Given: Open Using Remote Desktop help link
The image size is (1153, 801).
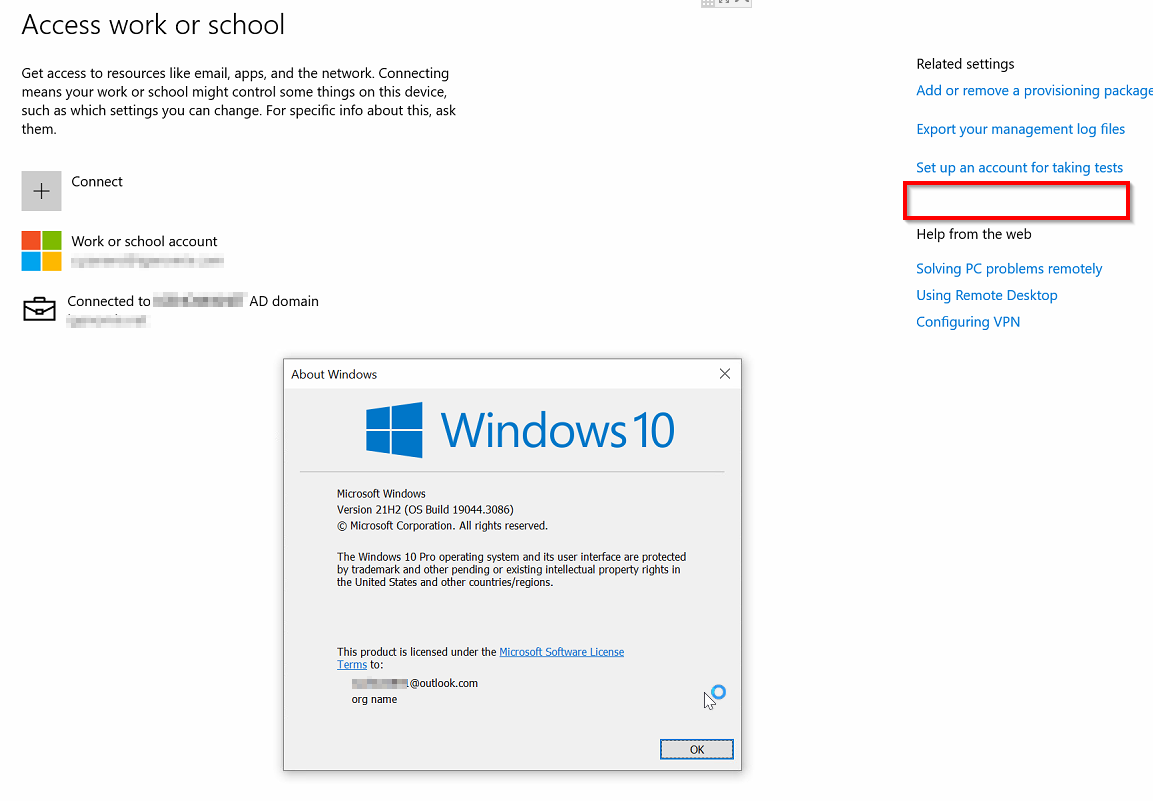Looking at the screenshot, I should pos(986,295).
